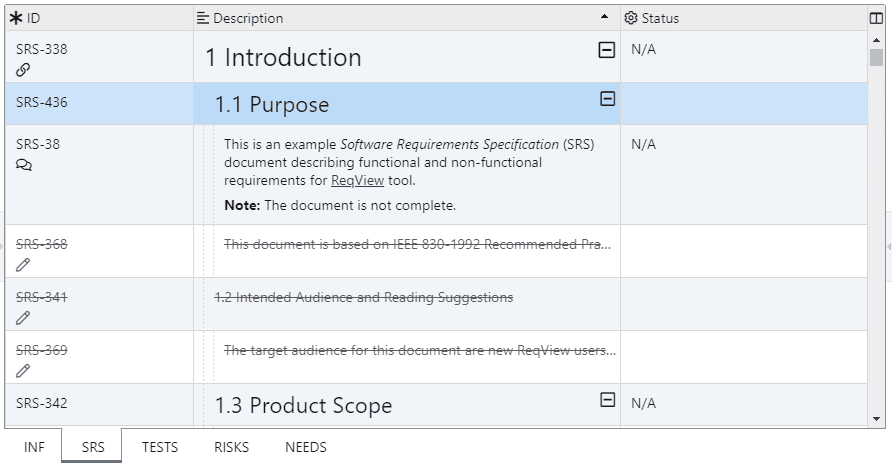Collapse the 1.3 Product Scope section
896x466 pixels.
(606, 400)
